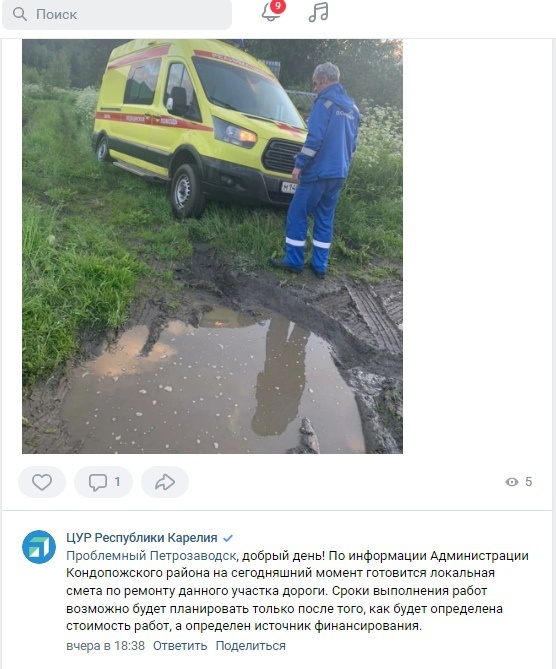Open comments via the speech bubble icon
This screenshot has height=669, width=556.
pyautogui.click(x=98, y=482)
